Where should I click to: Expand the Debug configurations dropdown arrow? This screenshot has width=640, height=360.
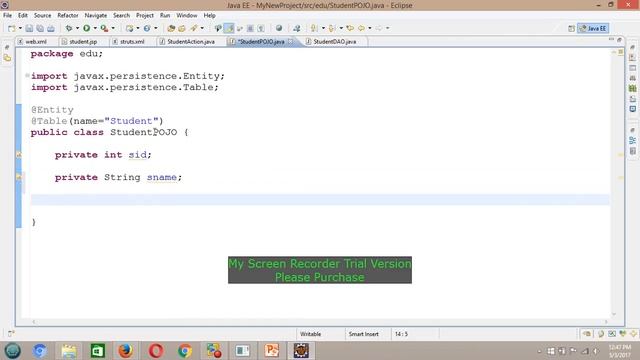click(x=77, y=28)
